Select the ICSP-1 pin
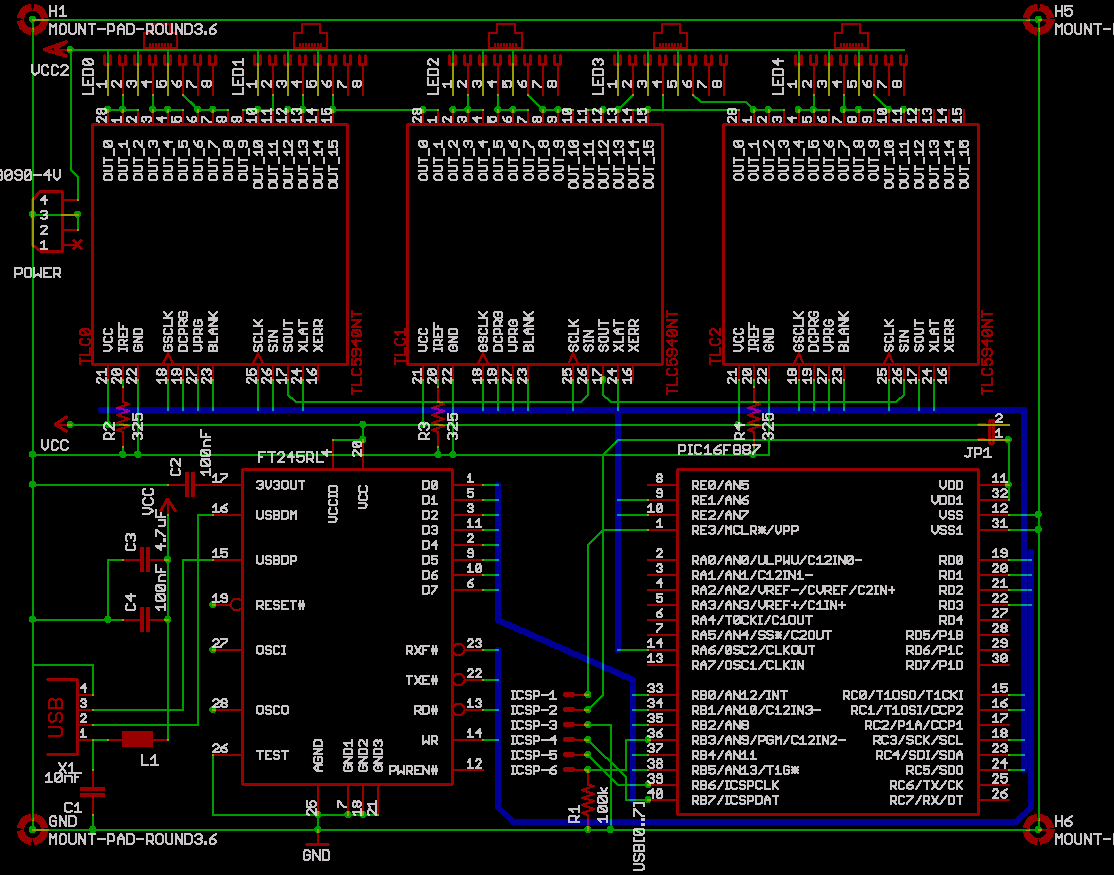 pyautogui.click(x=572, y=694)
